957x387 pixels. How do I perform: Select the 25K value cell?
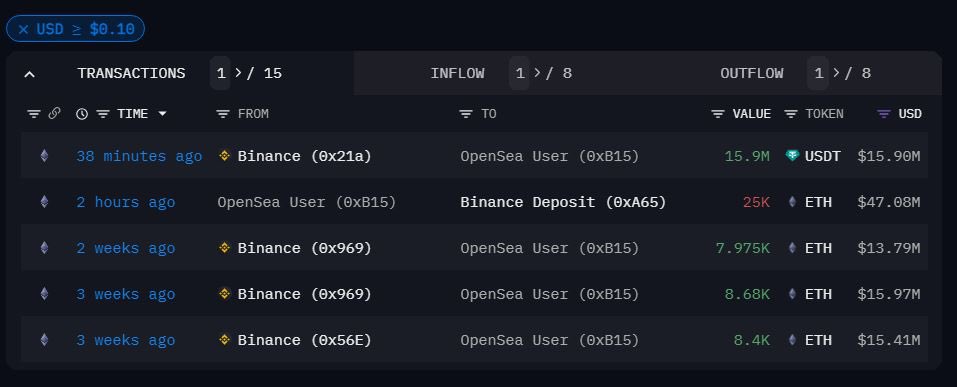click(756, 202)
